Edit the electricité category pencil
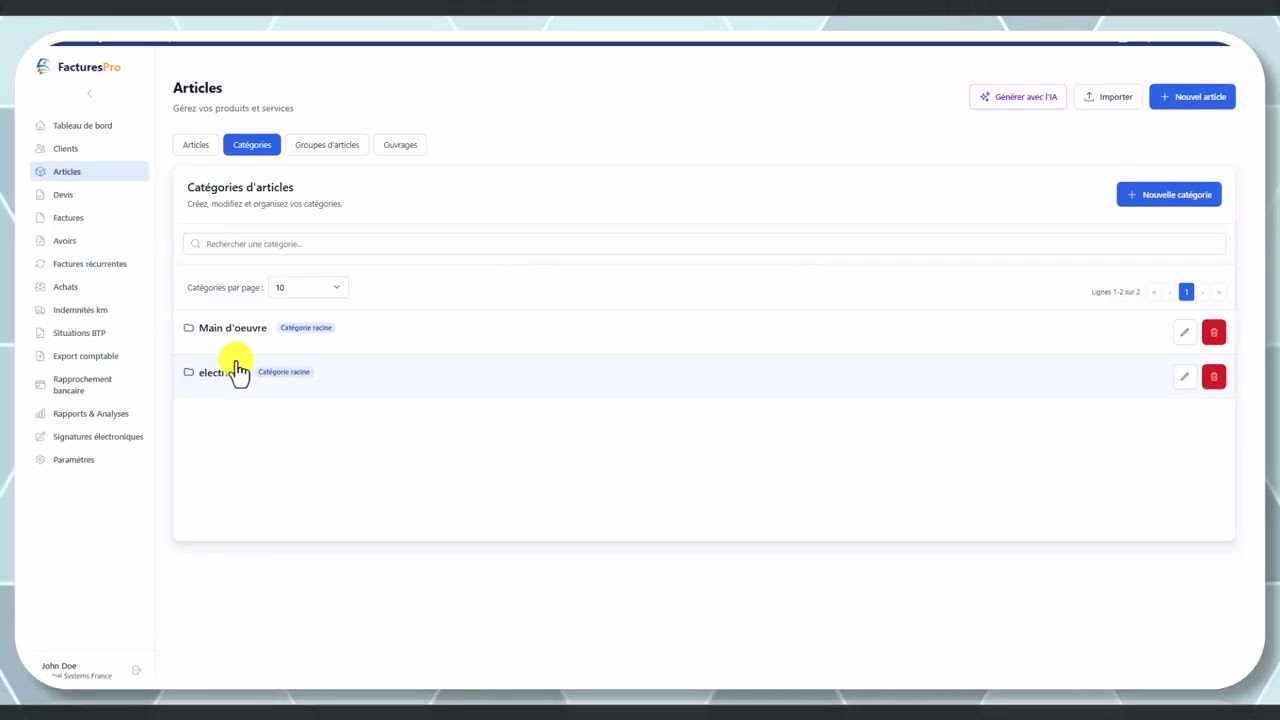Image resolution: width=1280 pixels, height=720 pixels. [x=1184, y=377]
